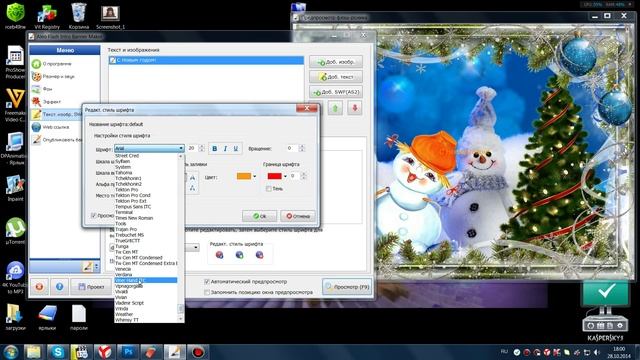Click the red font border color swatch
Screen dimensions: 640x360
click(x=274, y=176)
